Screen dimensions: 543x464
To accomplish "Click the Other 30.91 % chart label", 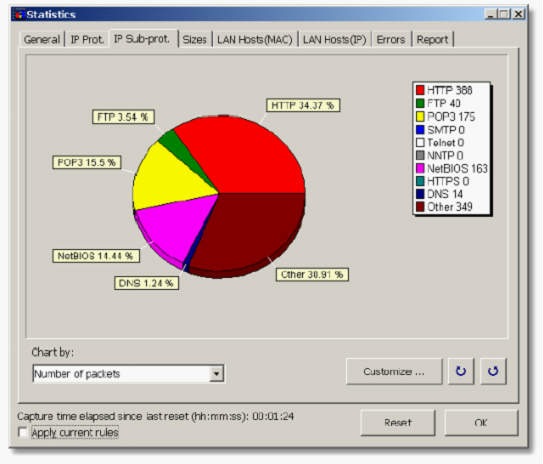I will 312,275.
